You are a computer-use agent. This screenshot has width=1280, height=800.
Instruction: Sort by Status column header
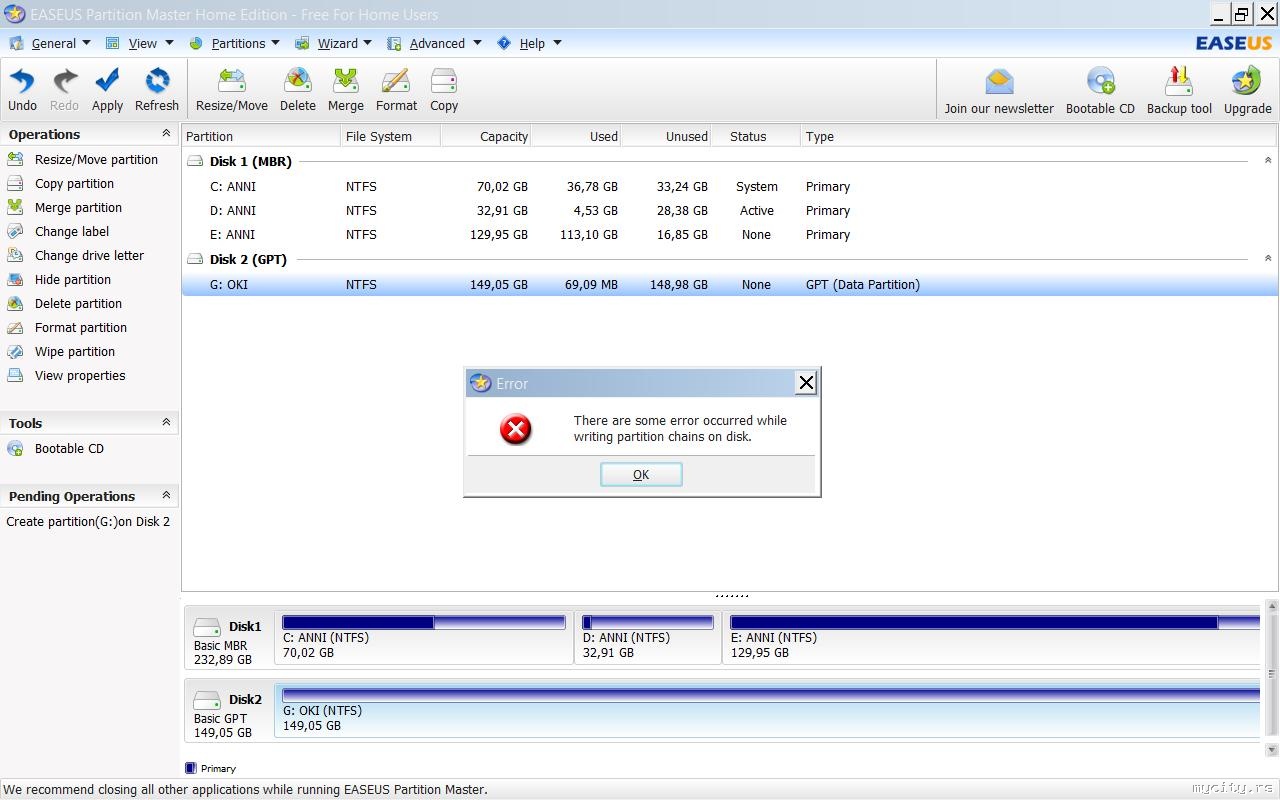point(756,136)
